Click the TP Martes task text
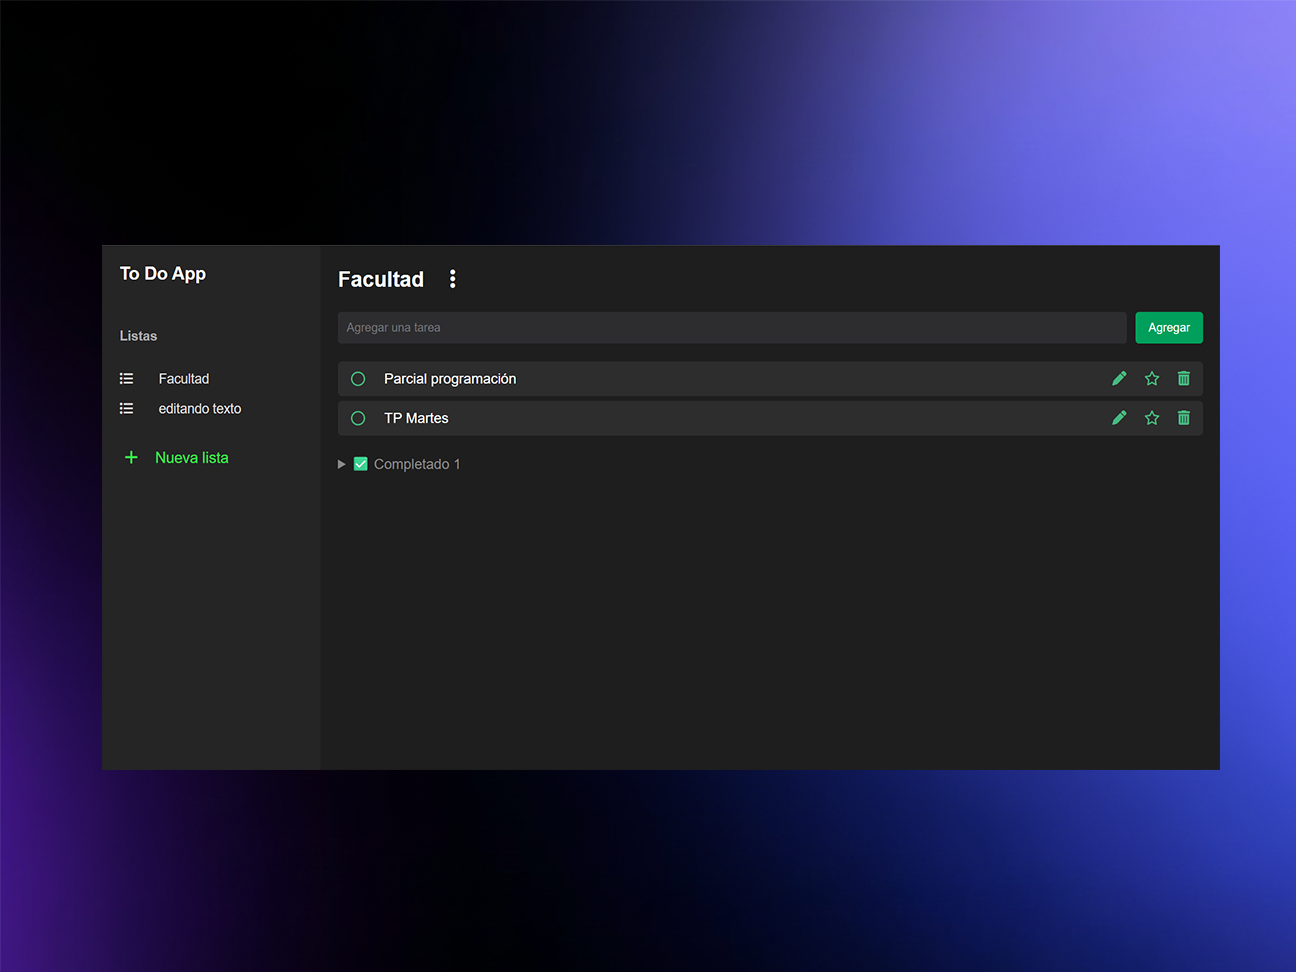Viewport: 1296px width, 972px height. click(x=416, y=418)
